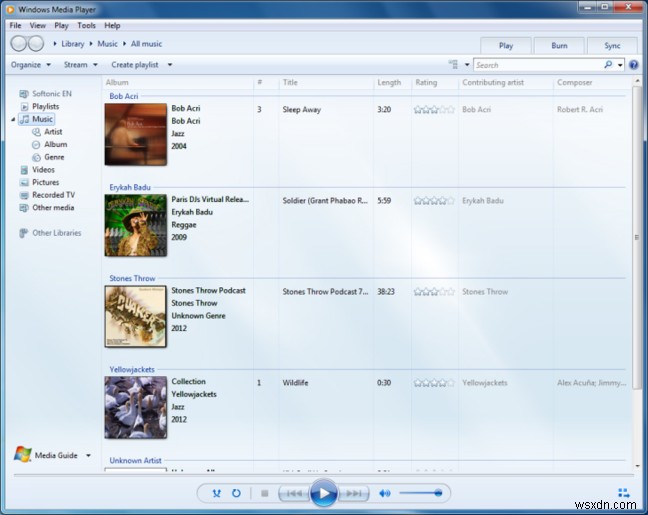Open the Organize dropdown
The width and height of the screenshot is (648, 515).
pyautogui.click(x=31, y=65)
